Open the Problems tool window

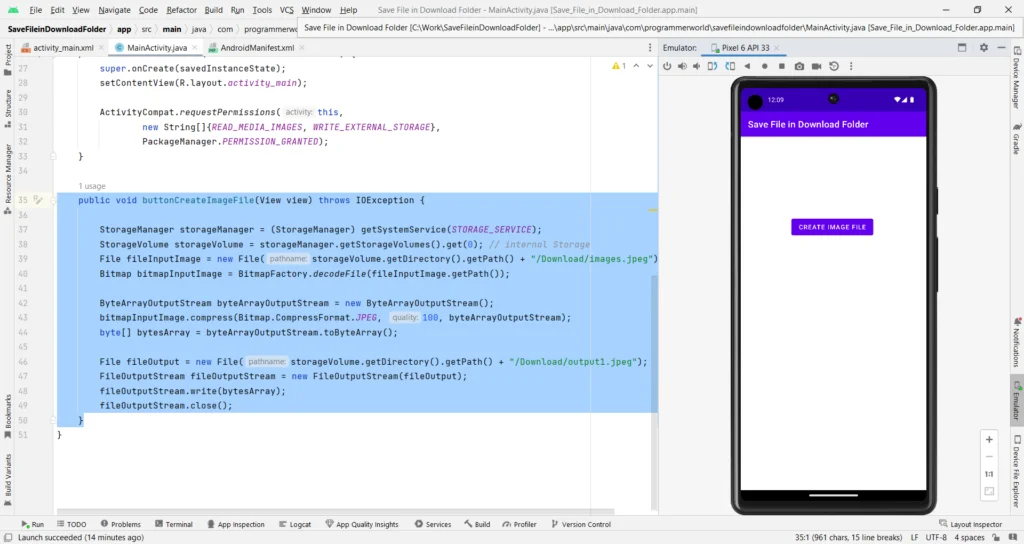point(121,524)
